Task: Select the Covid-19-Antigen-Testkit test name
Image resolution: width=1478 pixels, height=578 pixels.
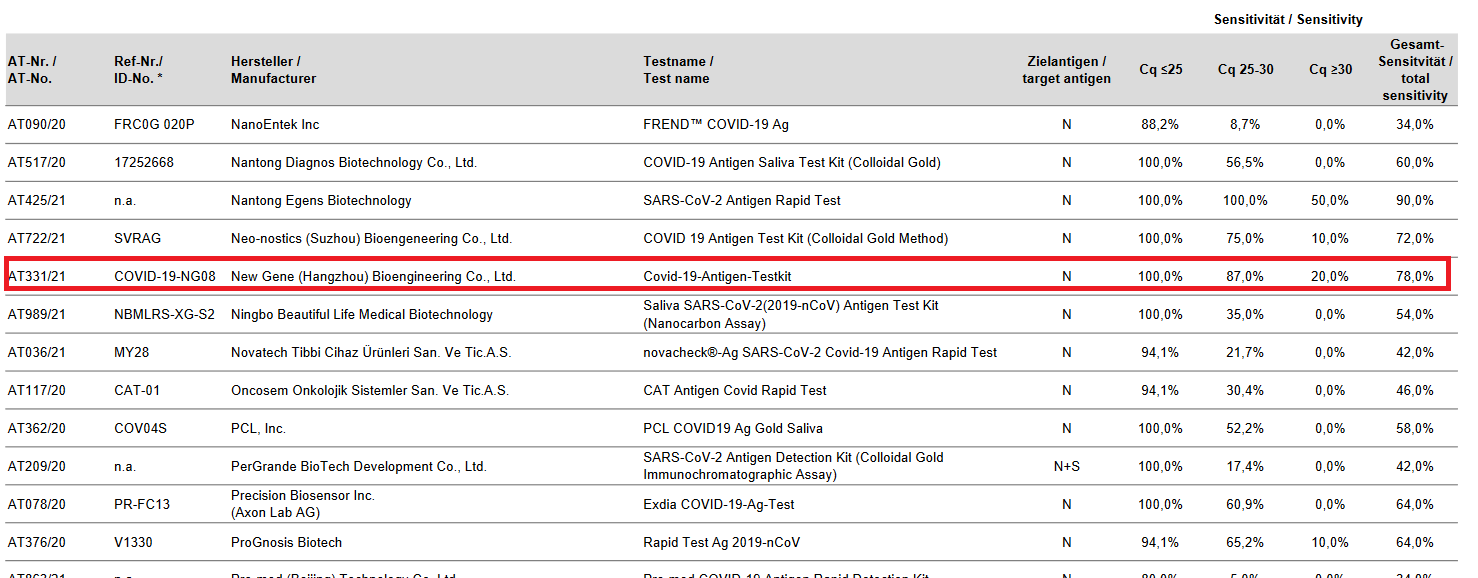Action: [717, 277]
